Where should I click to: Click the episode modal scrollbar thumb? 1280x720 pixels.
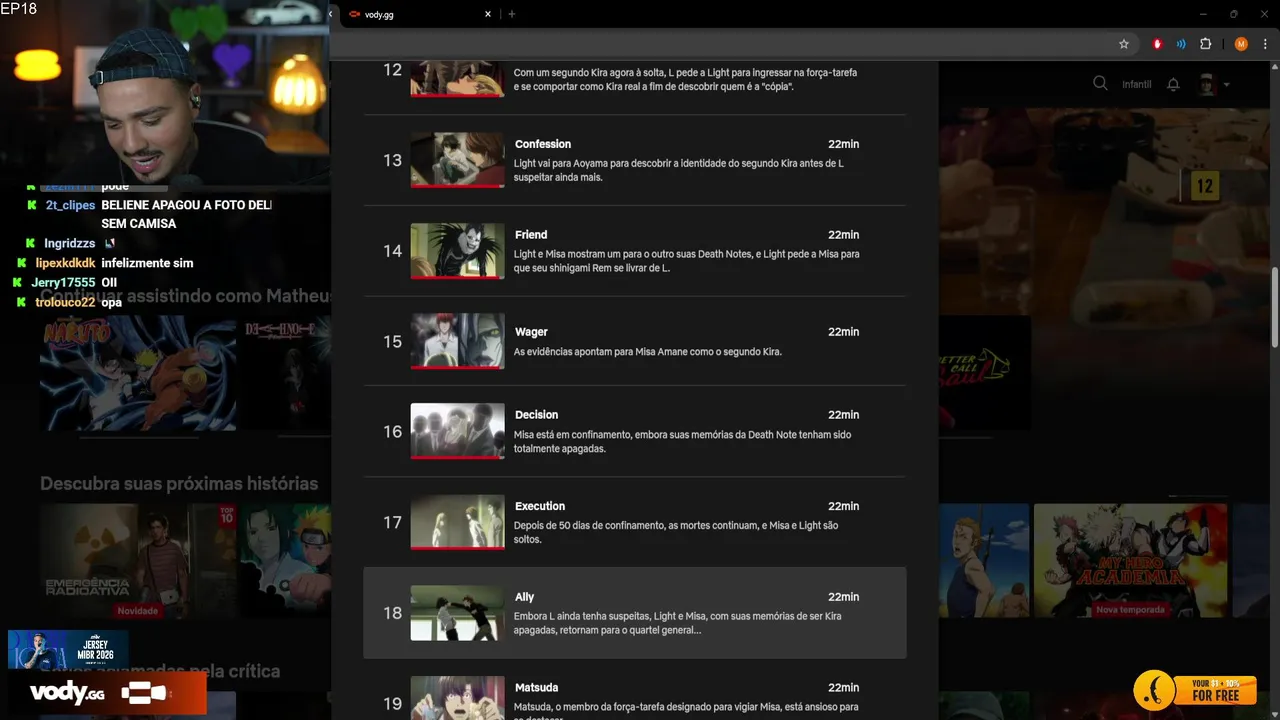[x=1275, y=308]
